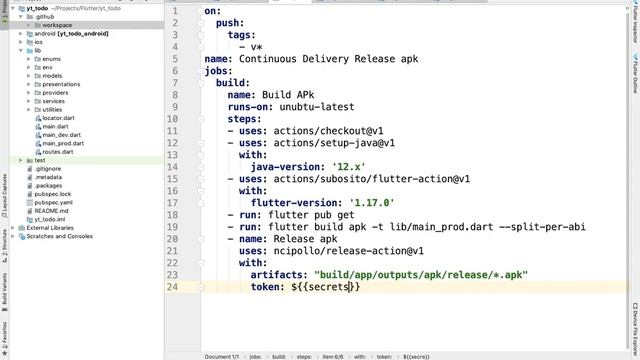This screenshot has height=360, width=640.
Task: Collapse the .github folder arrow
Action: click(21, 17)
